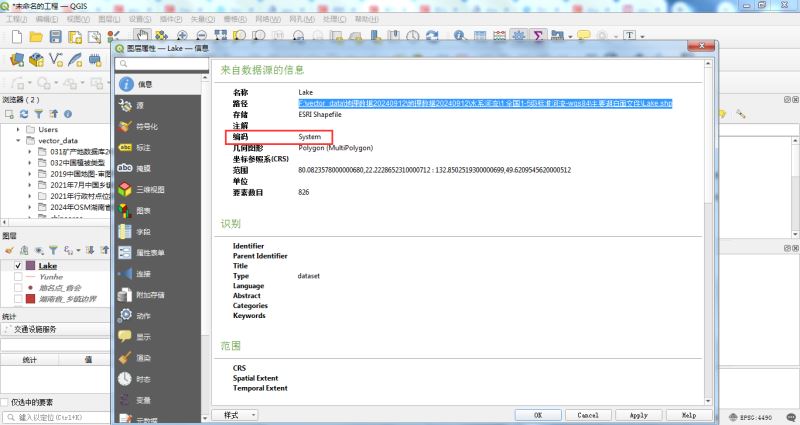This screenshot has width=800, height=425.
Task: Open the 图层 menu
Action: click(x=109, y=19)
